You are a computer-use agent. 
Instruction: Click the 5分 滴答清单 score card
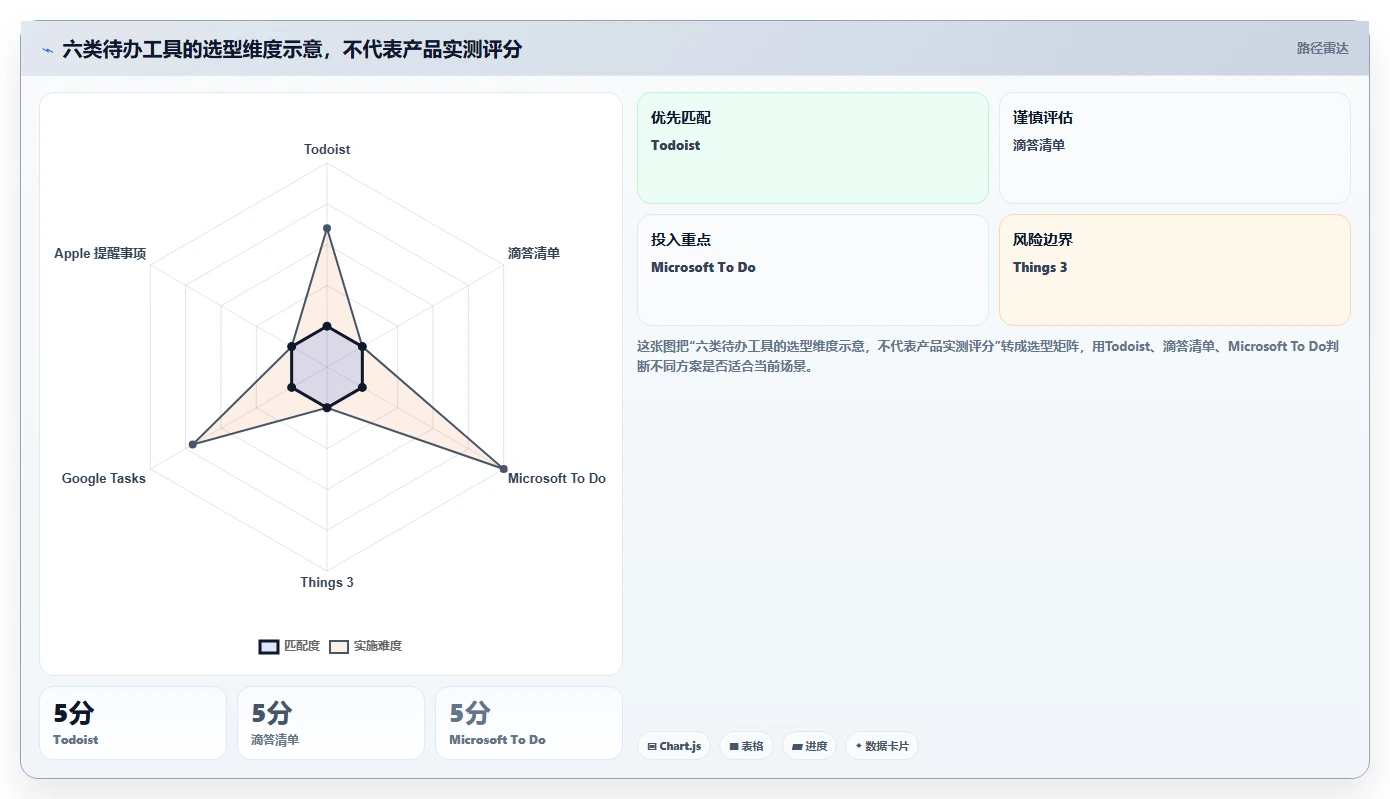point(331,723)
